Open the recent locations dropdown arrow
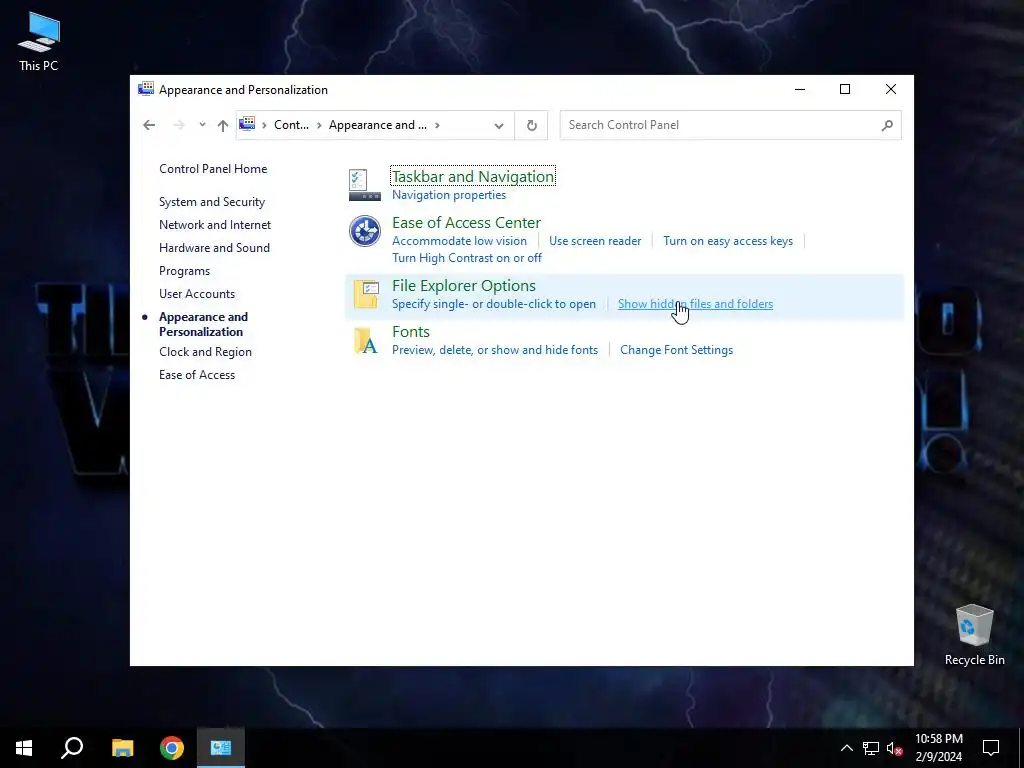The width and height of the screenshot is (1024, 768). 202,125
